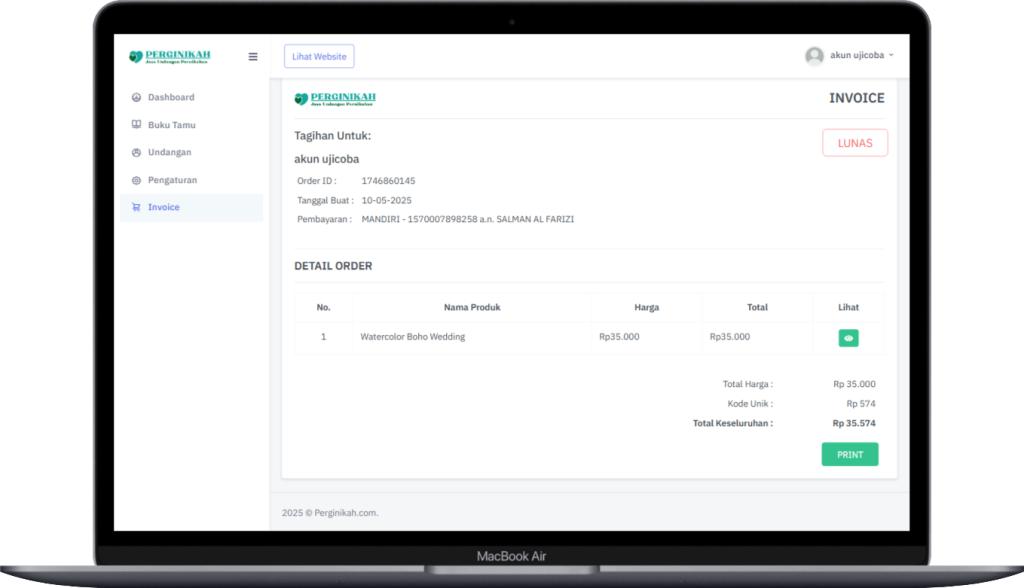
Task: Click the PRINT button
Action: pos(850,455)
